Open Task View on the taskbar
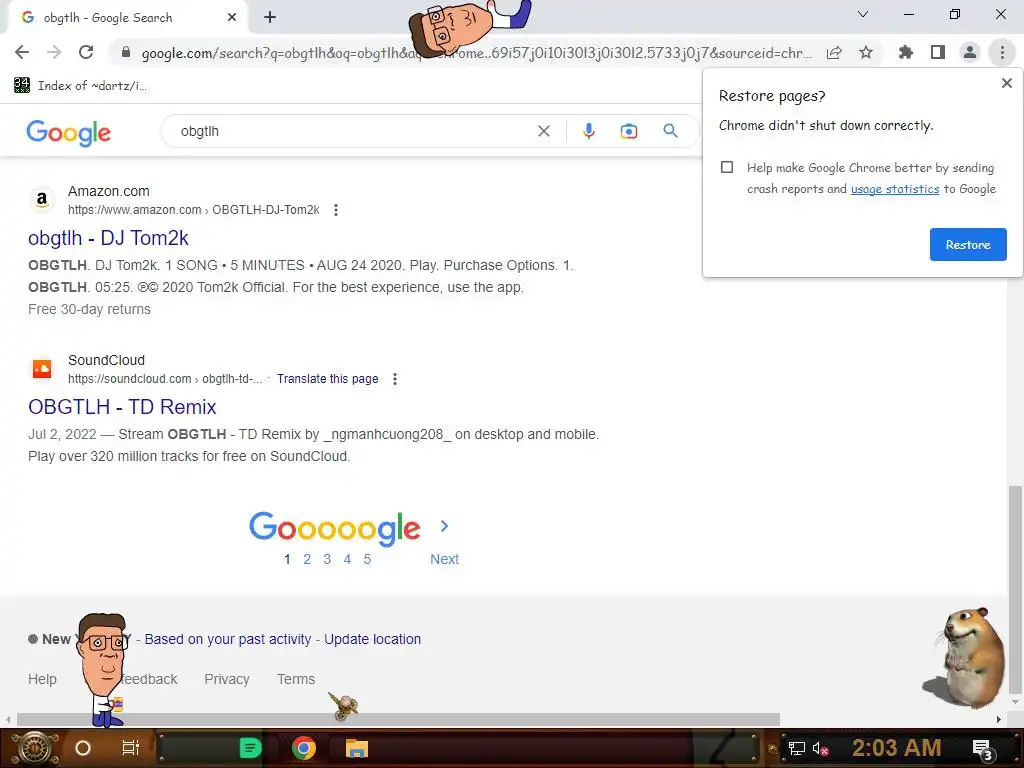This screenshot has height=768, width=1024. tap(131, 748)
